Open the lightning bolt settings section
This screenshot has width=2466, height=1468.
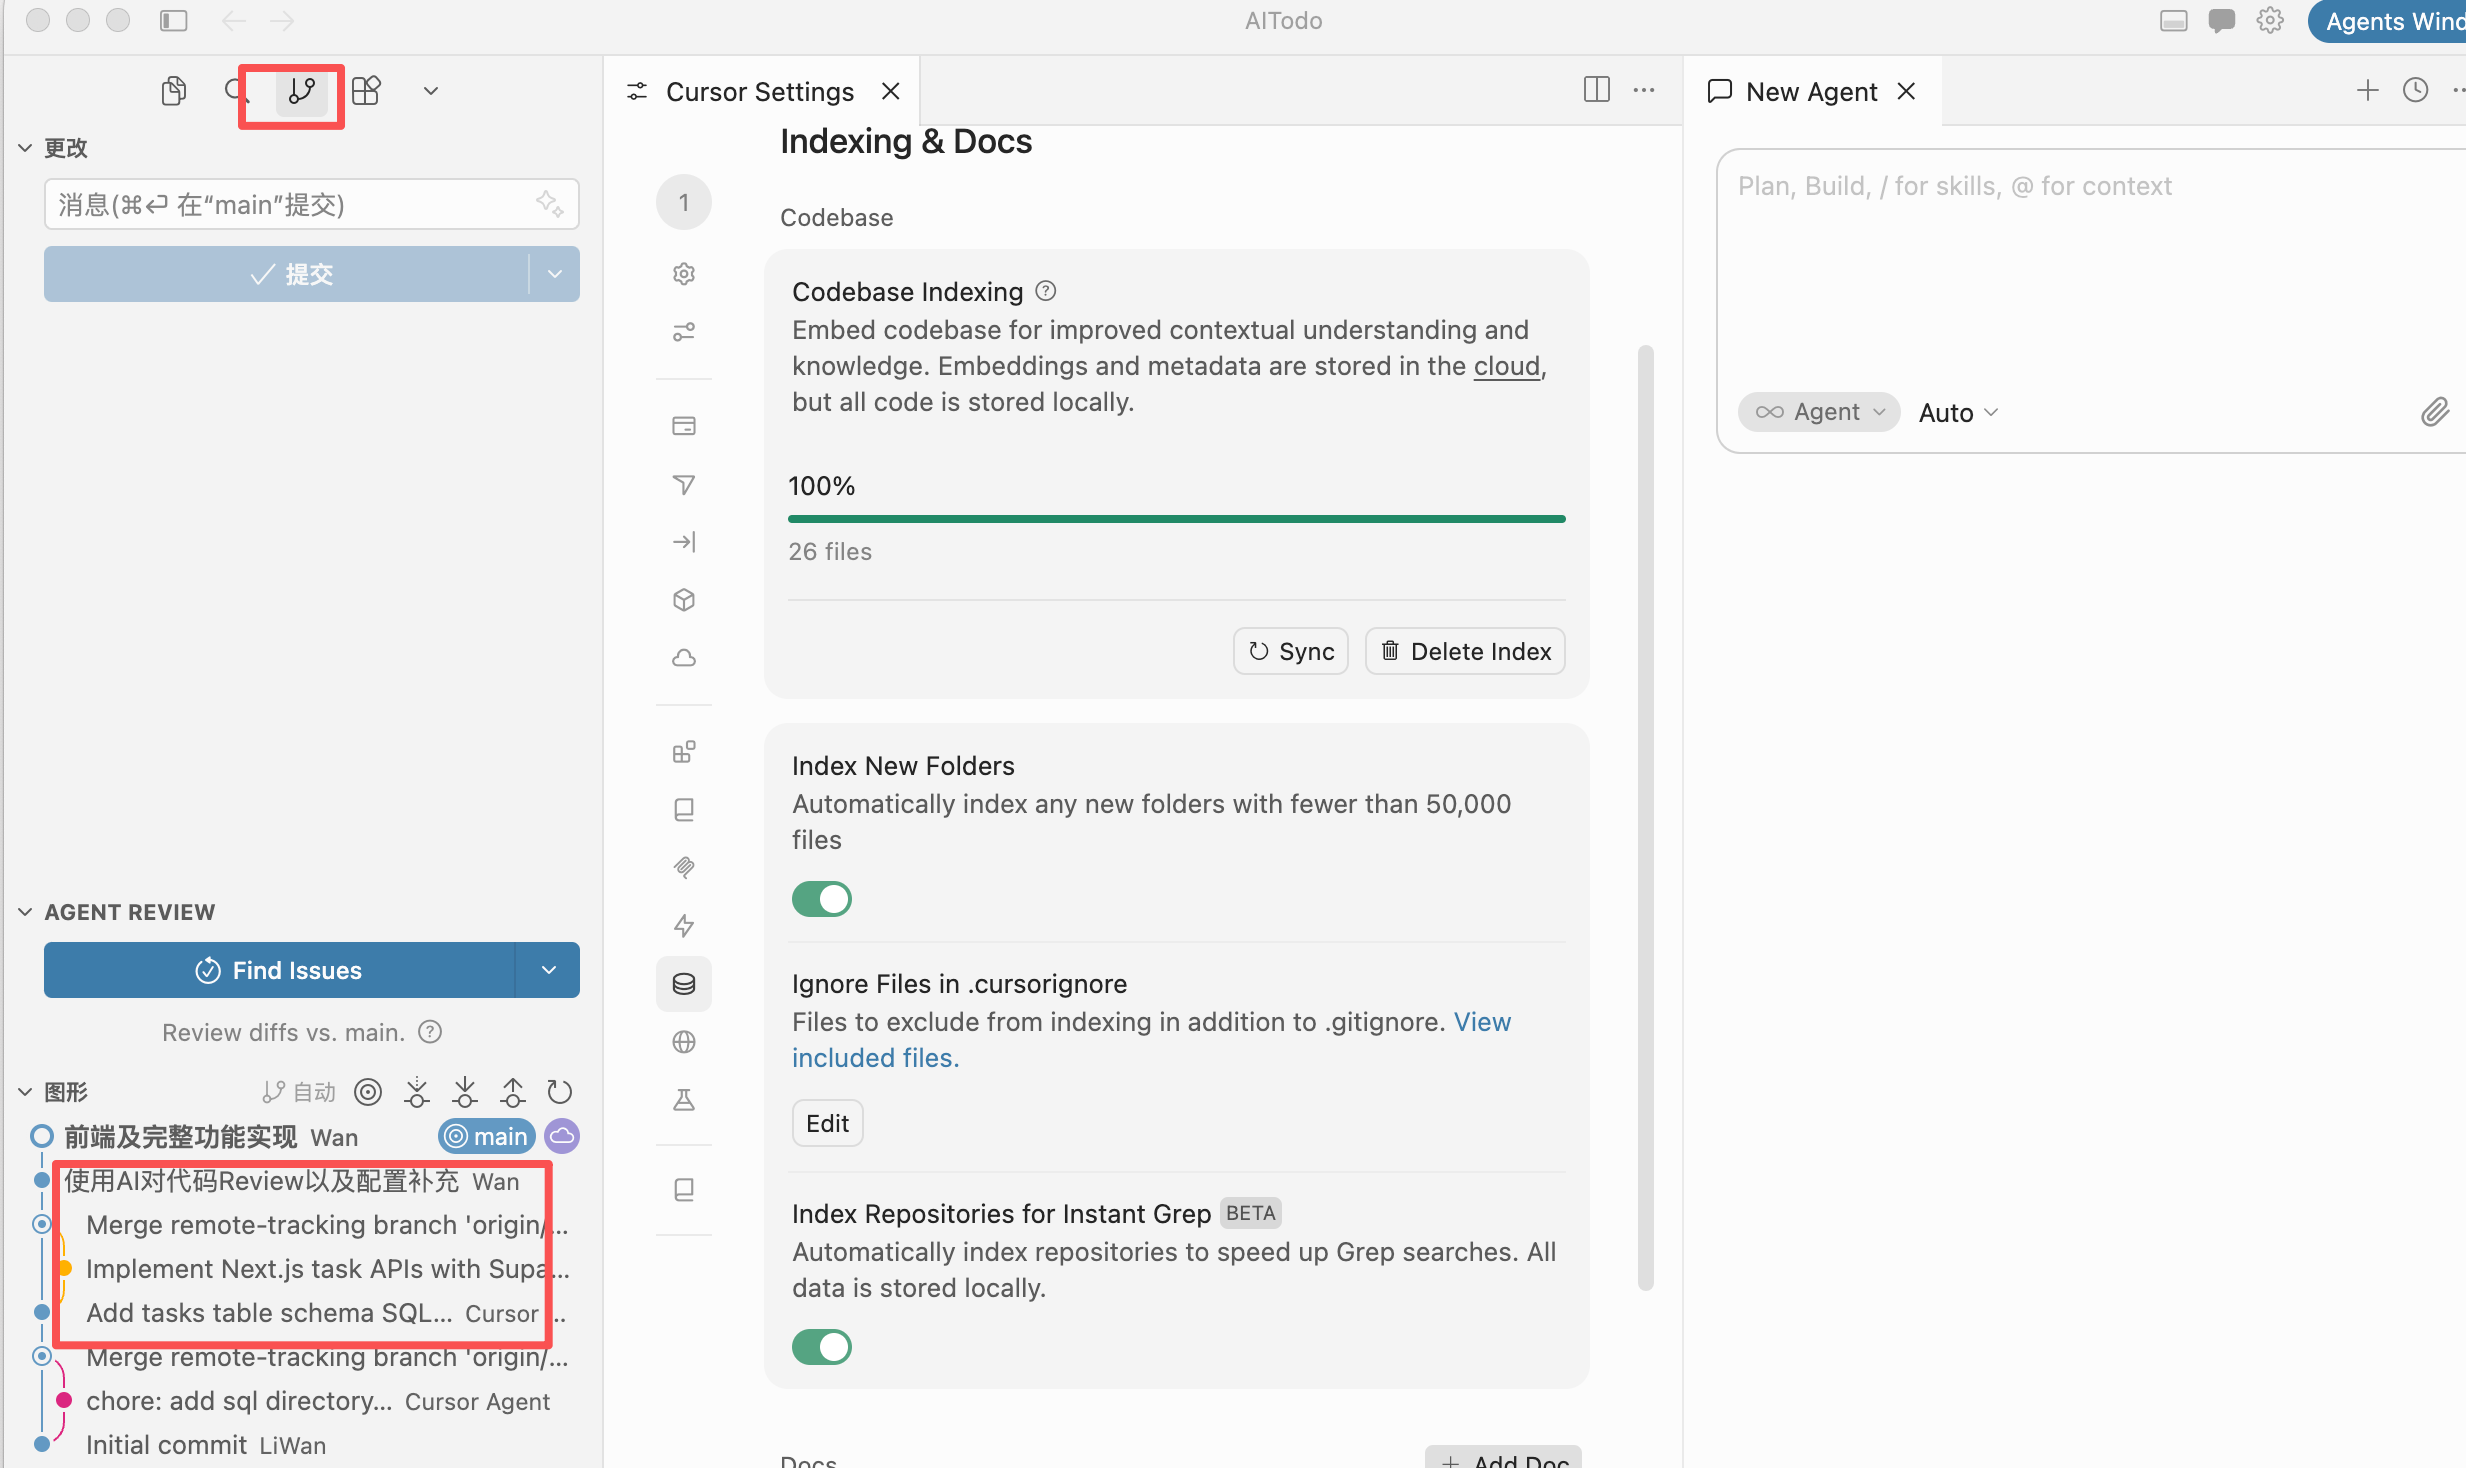[x=684, y=926]
